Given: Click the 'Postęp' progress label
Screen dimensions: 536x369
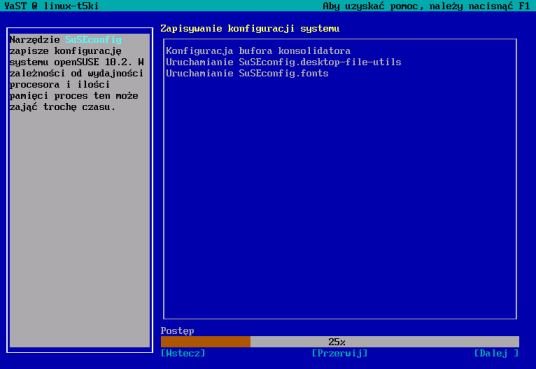Looking at the screenshot, I should tap(177, 331).
